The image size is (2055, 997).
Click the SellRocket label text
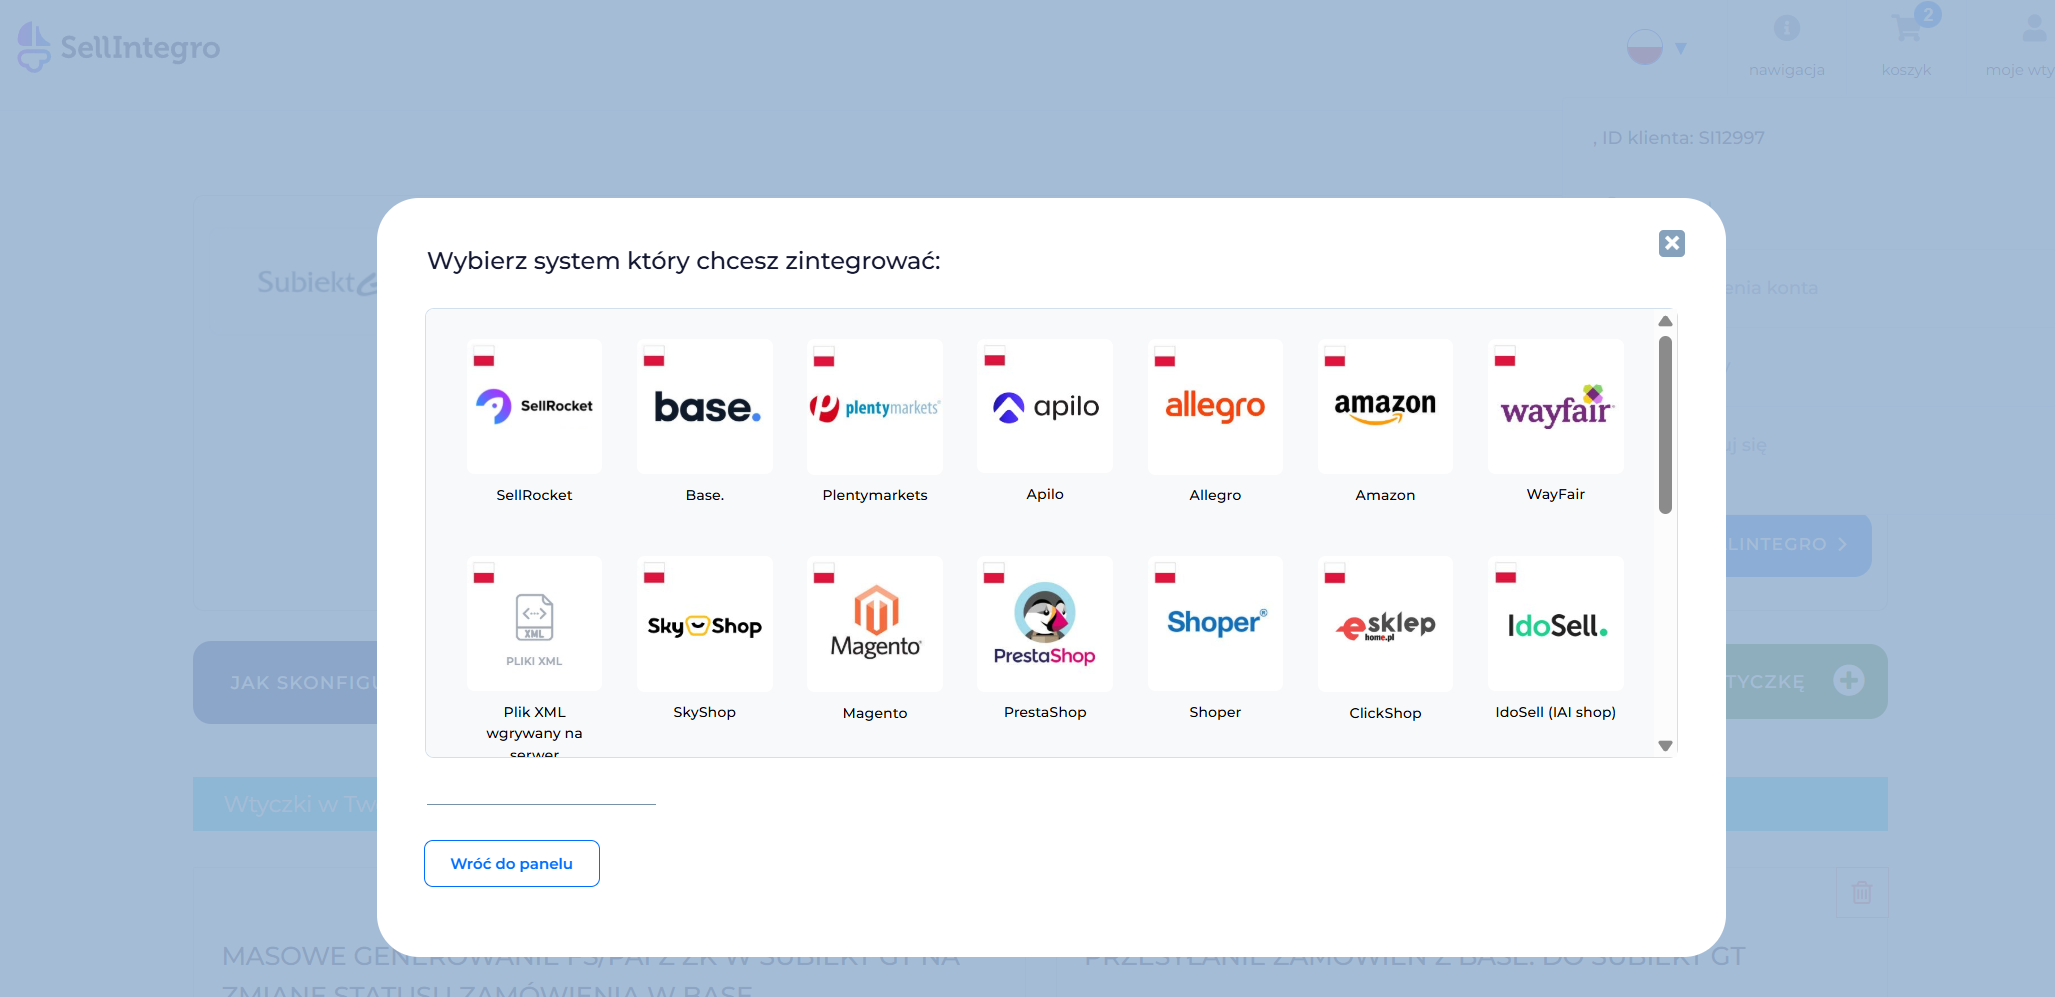(534, 495)
